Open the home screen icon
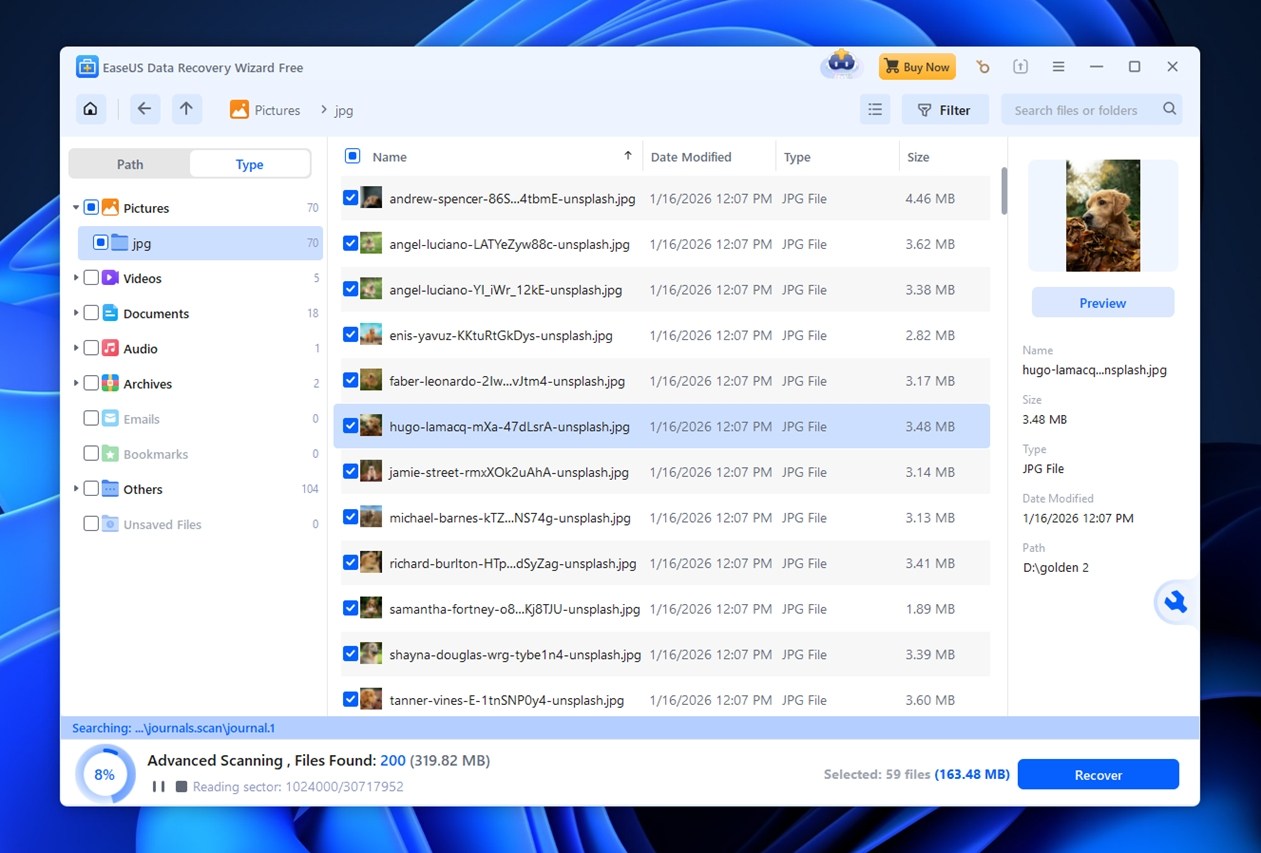 tap(90, 109)
